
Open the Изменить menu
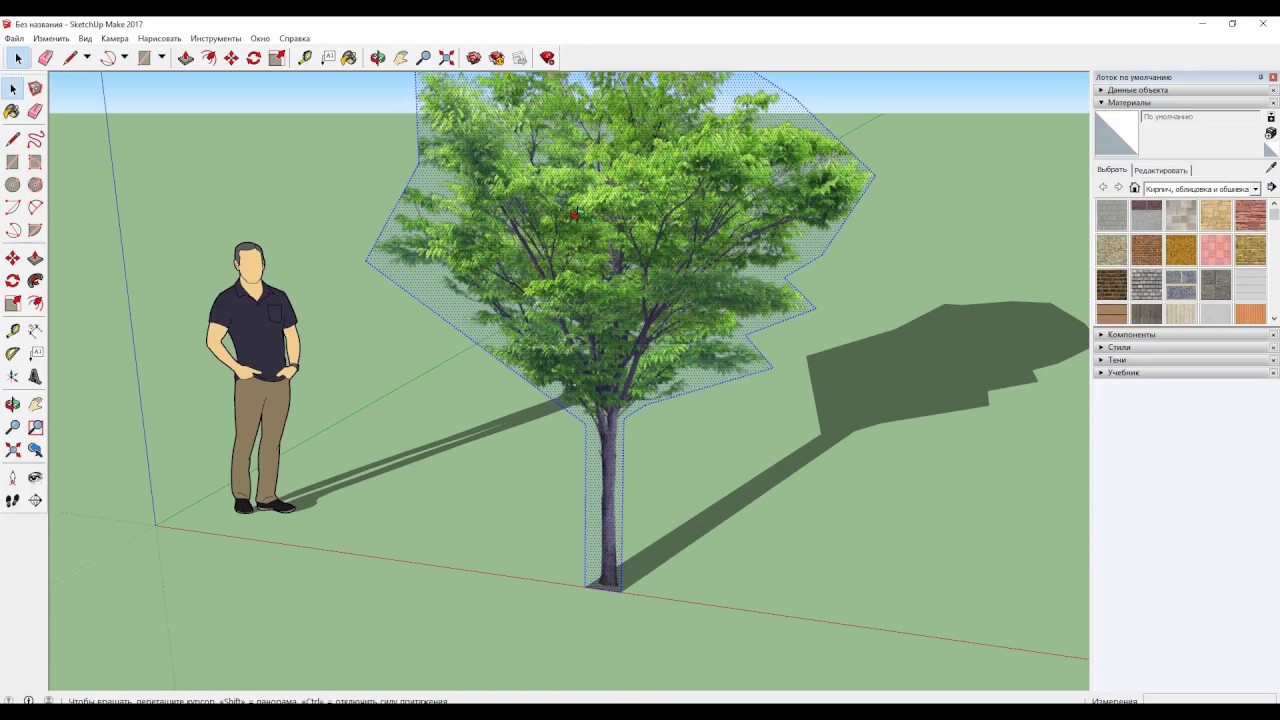click(51, 38)
